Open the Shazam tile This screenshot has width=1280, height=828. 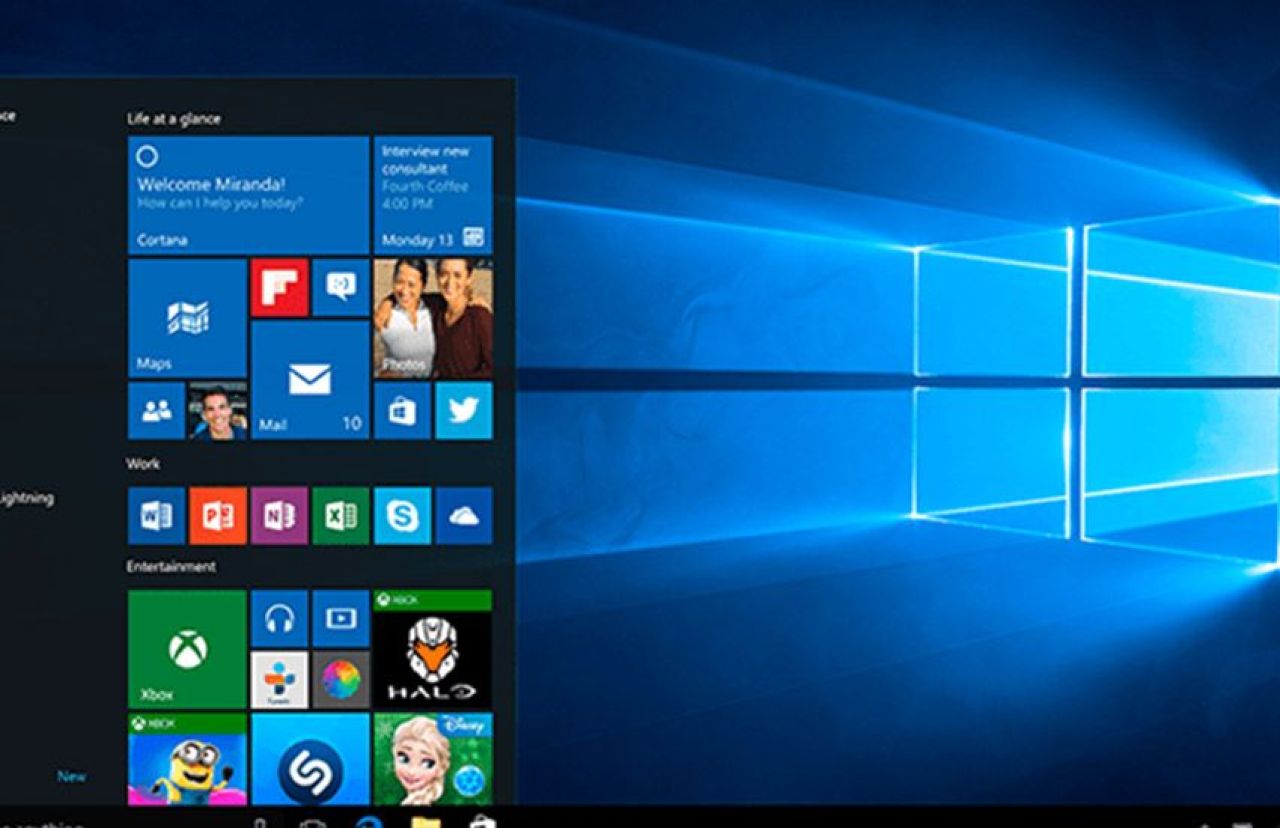[310, 758]
